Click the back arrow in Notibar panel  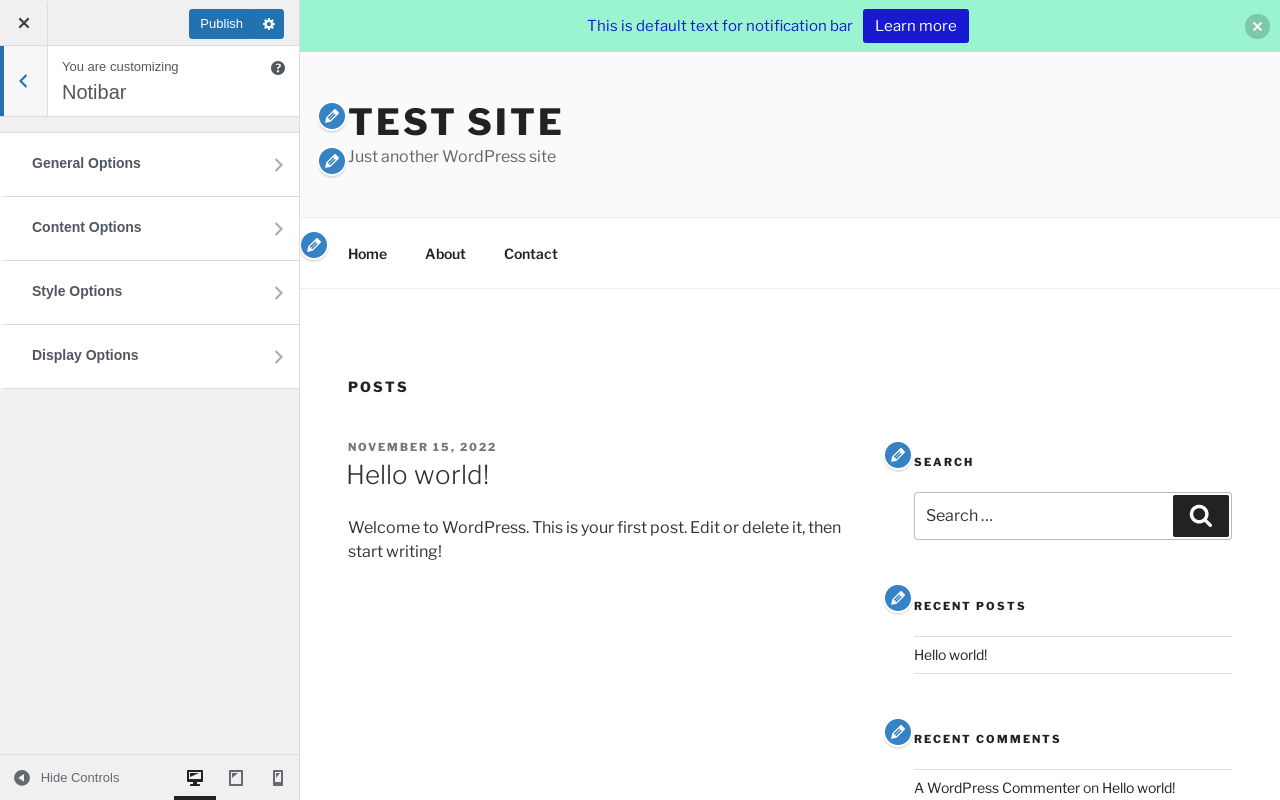(x=24, y=81)
